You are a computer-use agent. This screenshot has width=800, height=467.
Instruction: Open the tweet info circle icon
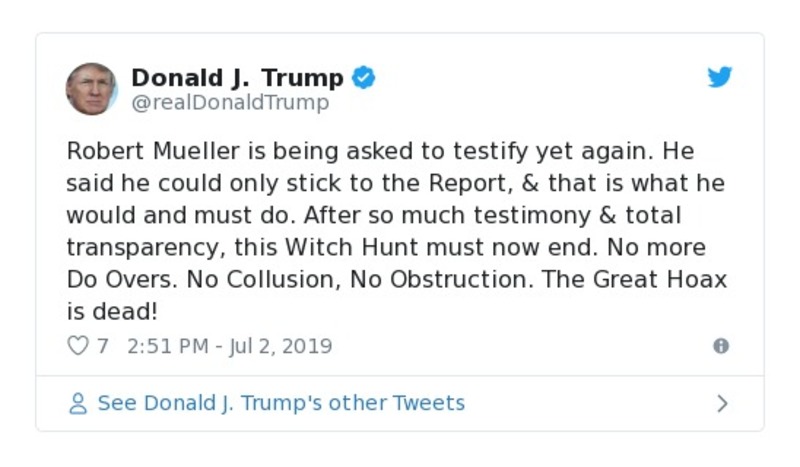pos(720,346)
